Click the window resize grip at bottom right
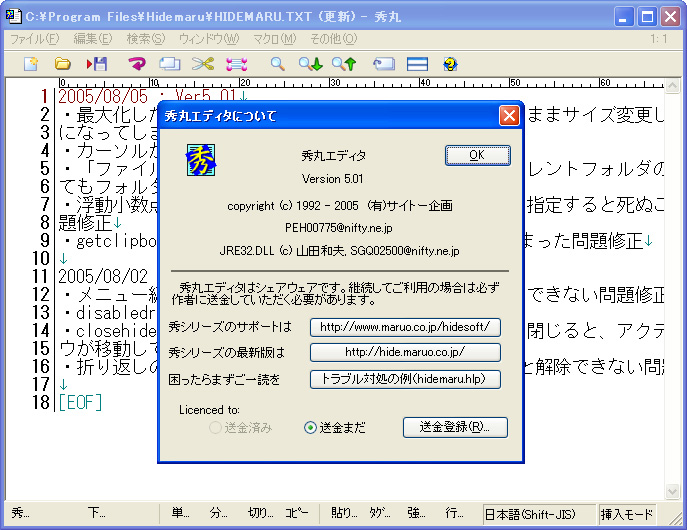The width and height of the screenshot is (687, 530). click(675, 518)
